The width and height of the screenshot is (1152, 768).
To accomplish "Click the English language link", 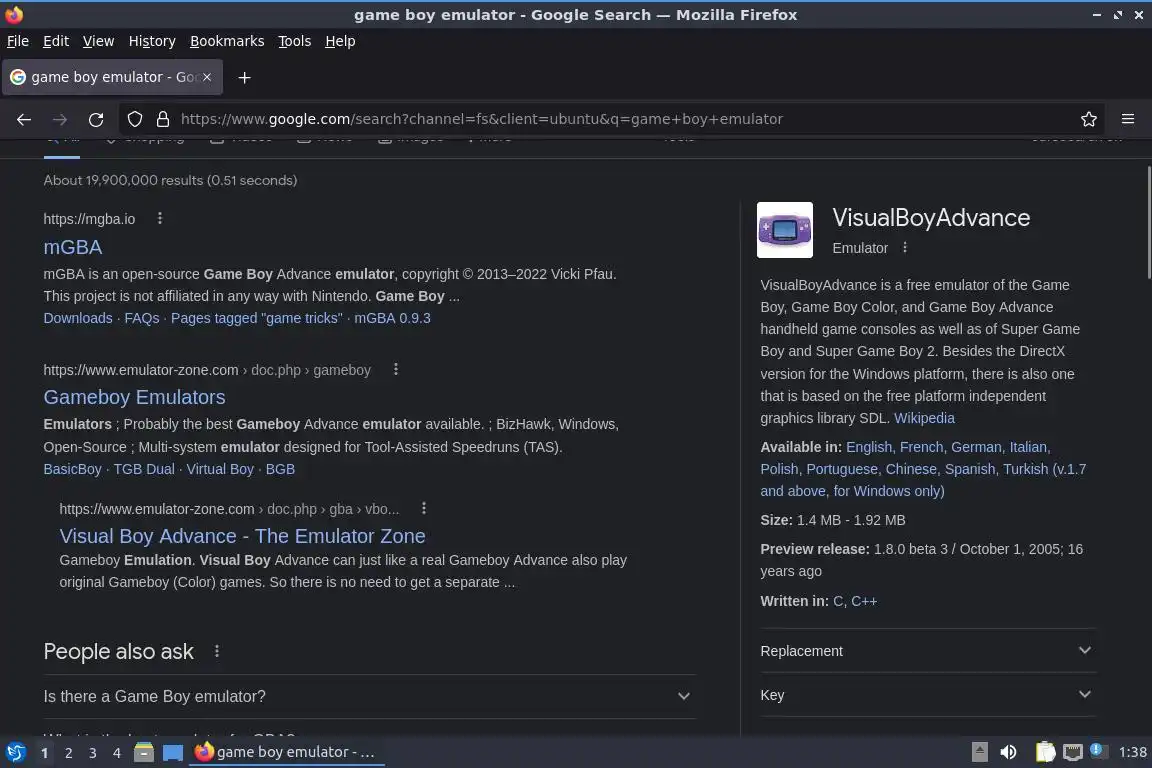I will [869, 447].
